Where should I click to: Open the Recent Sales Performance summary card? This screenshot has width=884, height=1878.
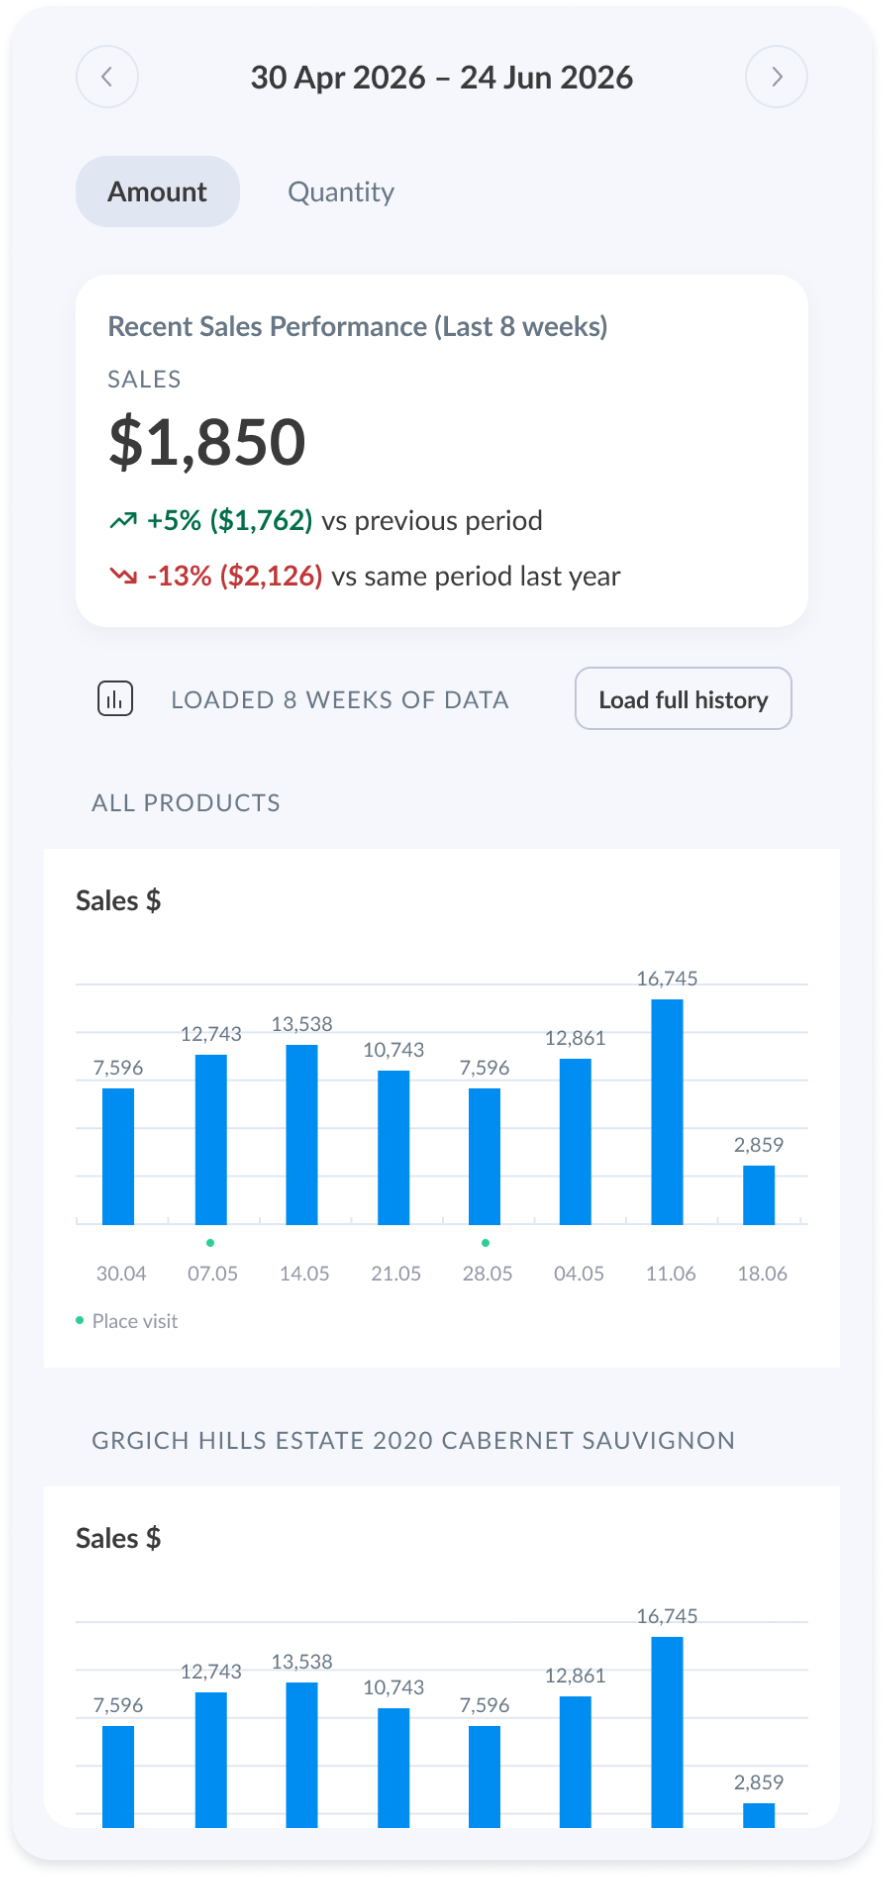pos(442,451)
